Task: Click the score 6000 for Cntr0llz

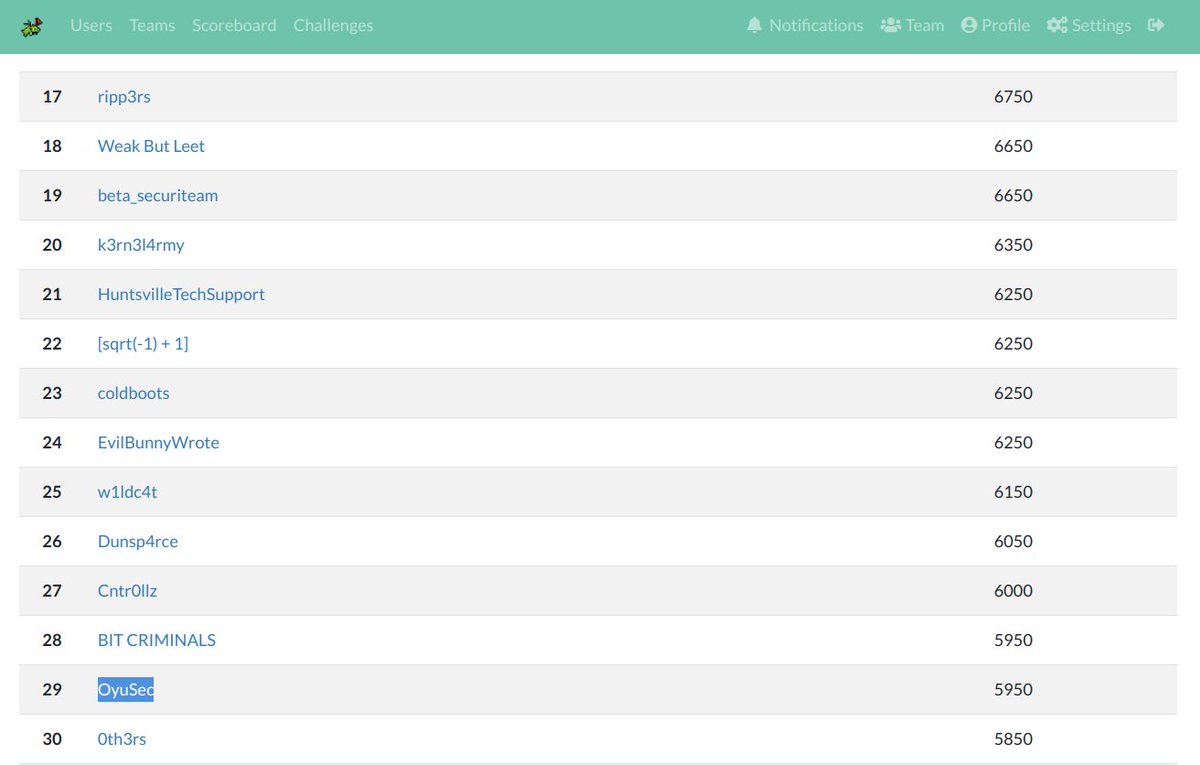Action: click(1013, 591)
